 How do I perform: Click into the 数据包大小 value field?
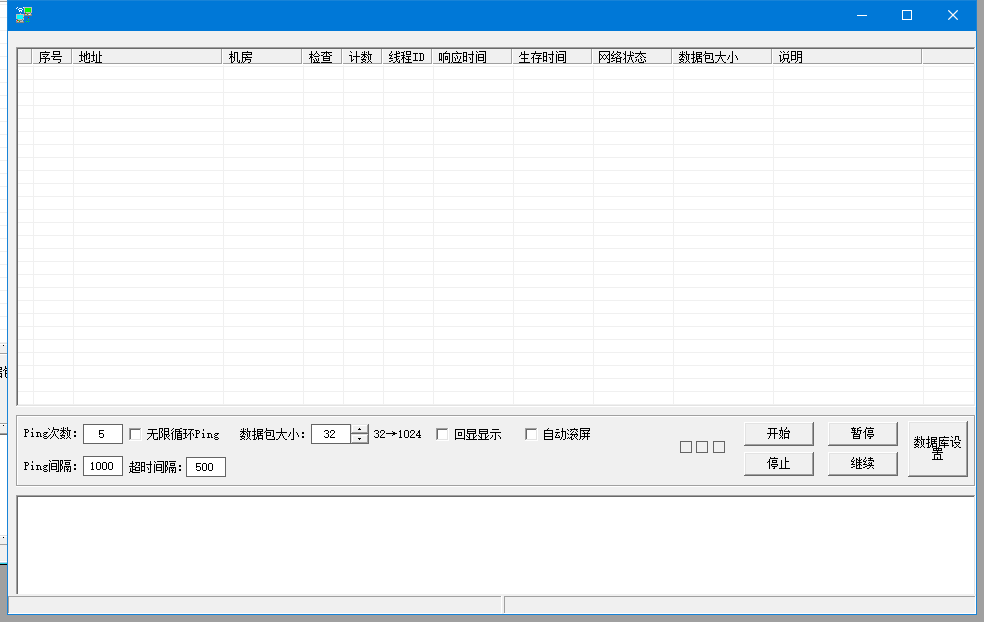point(331,434)
